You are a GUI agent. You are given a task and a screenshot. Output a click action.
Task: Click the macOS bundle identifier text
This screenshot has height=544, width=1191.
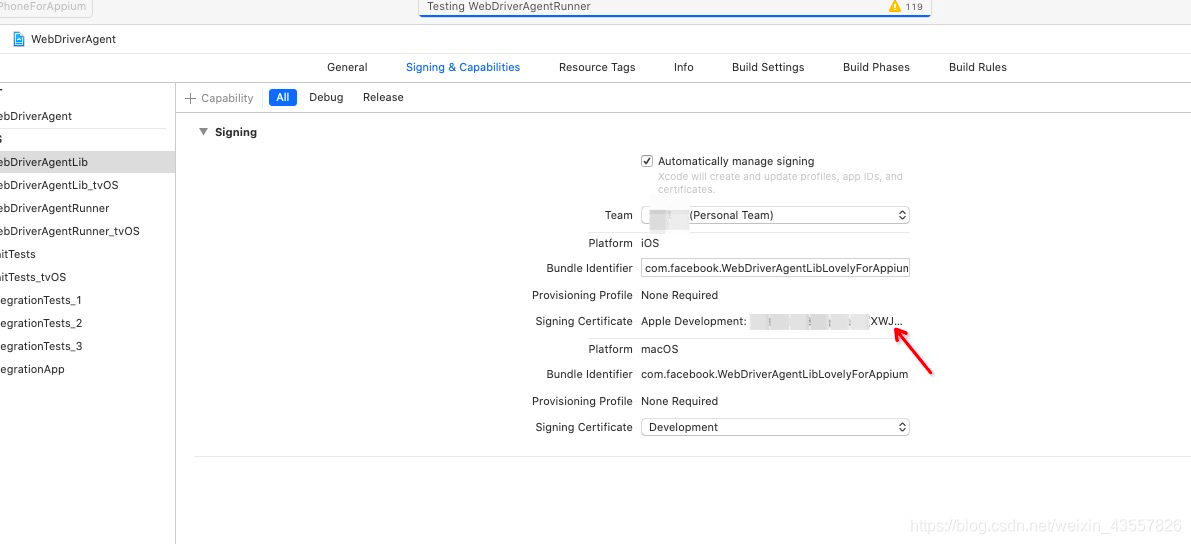pos(775,374)
